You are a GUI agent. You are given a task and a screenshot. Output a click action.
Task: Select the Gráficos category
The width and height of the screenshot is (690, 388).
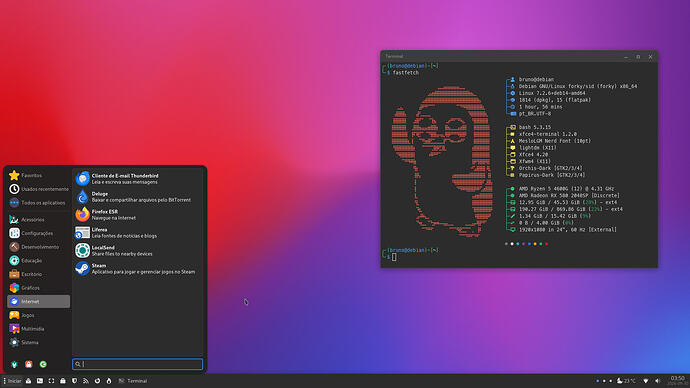click(x=38, y=288)
